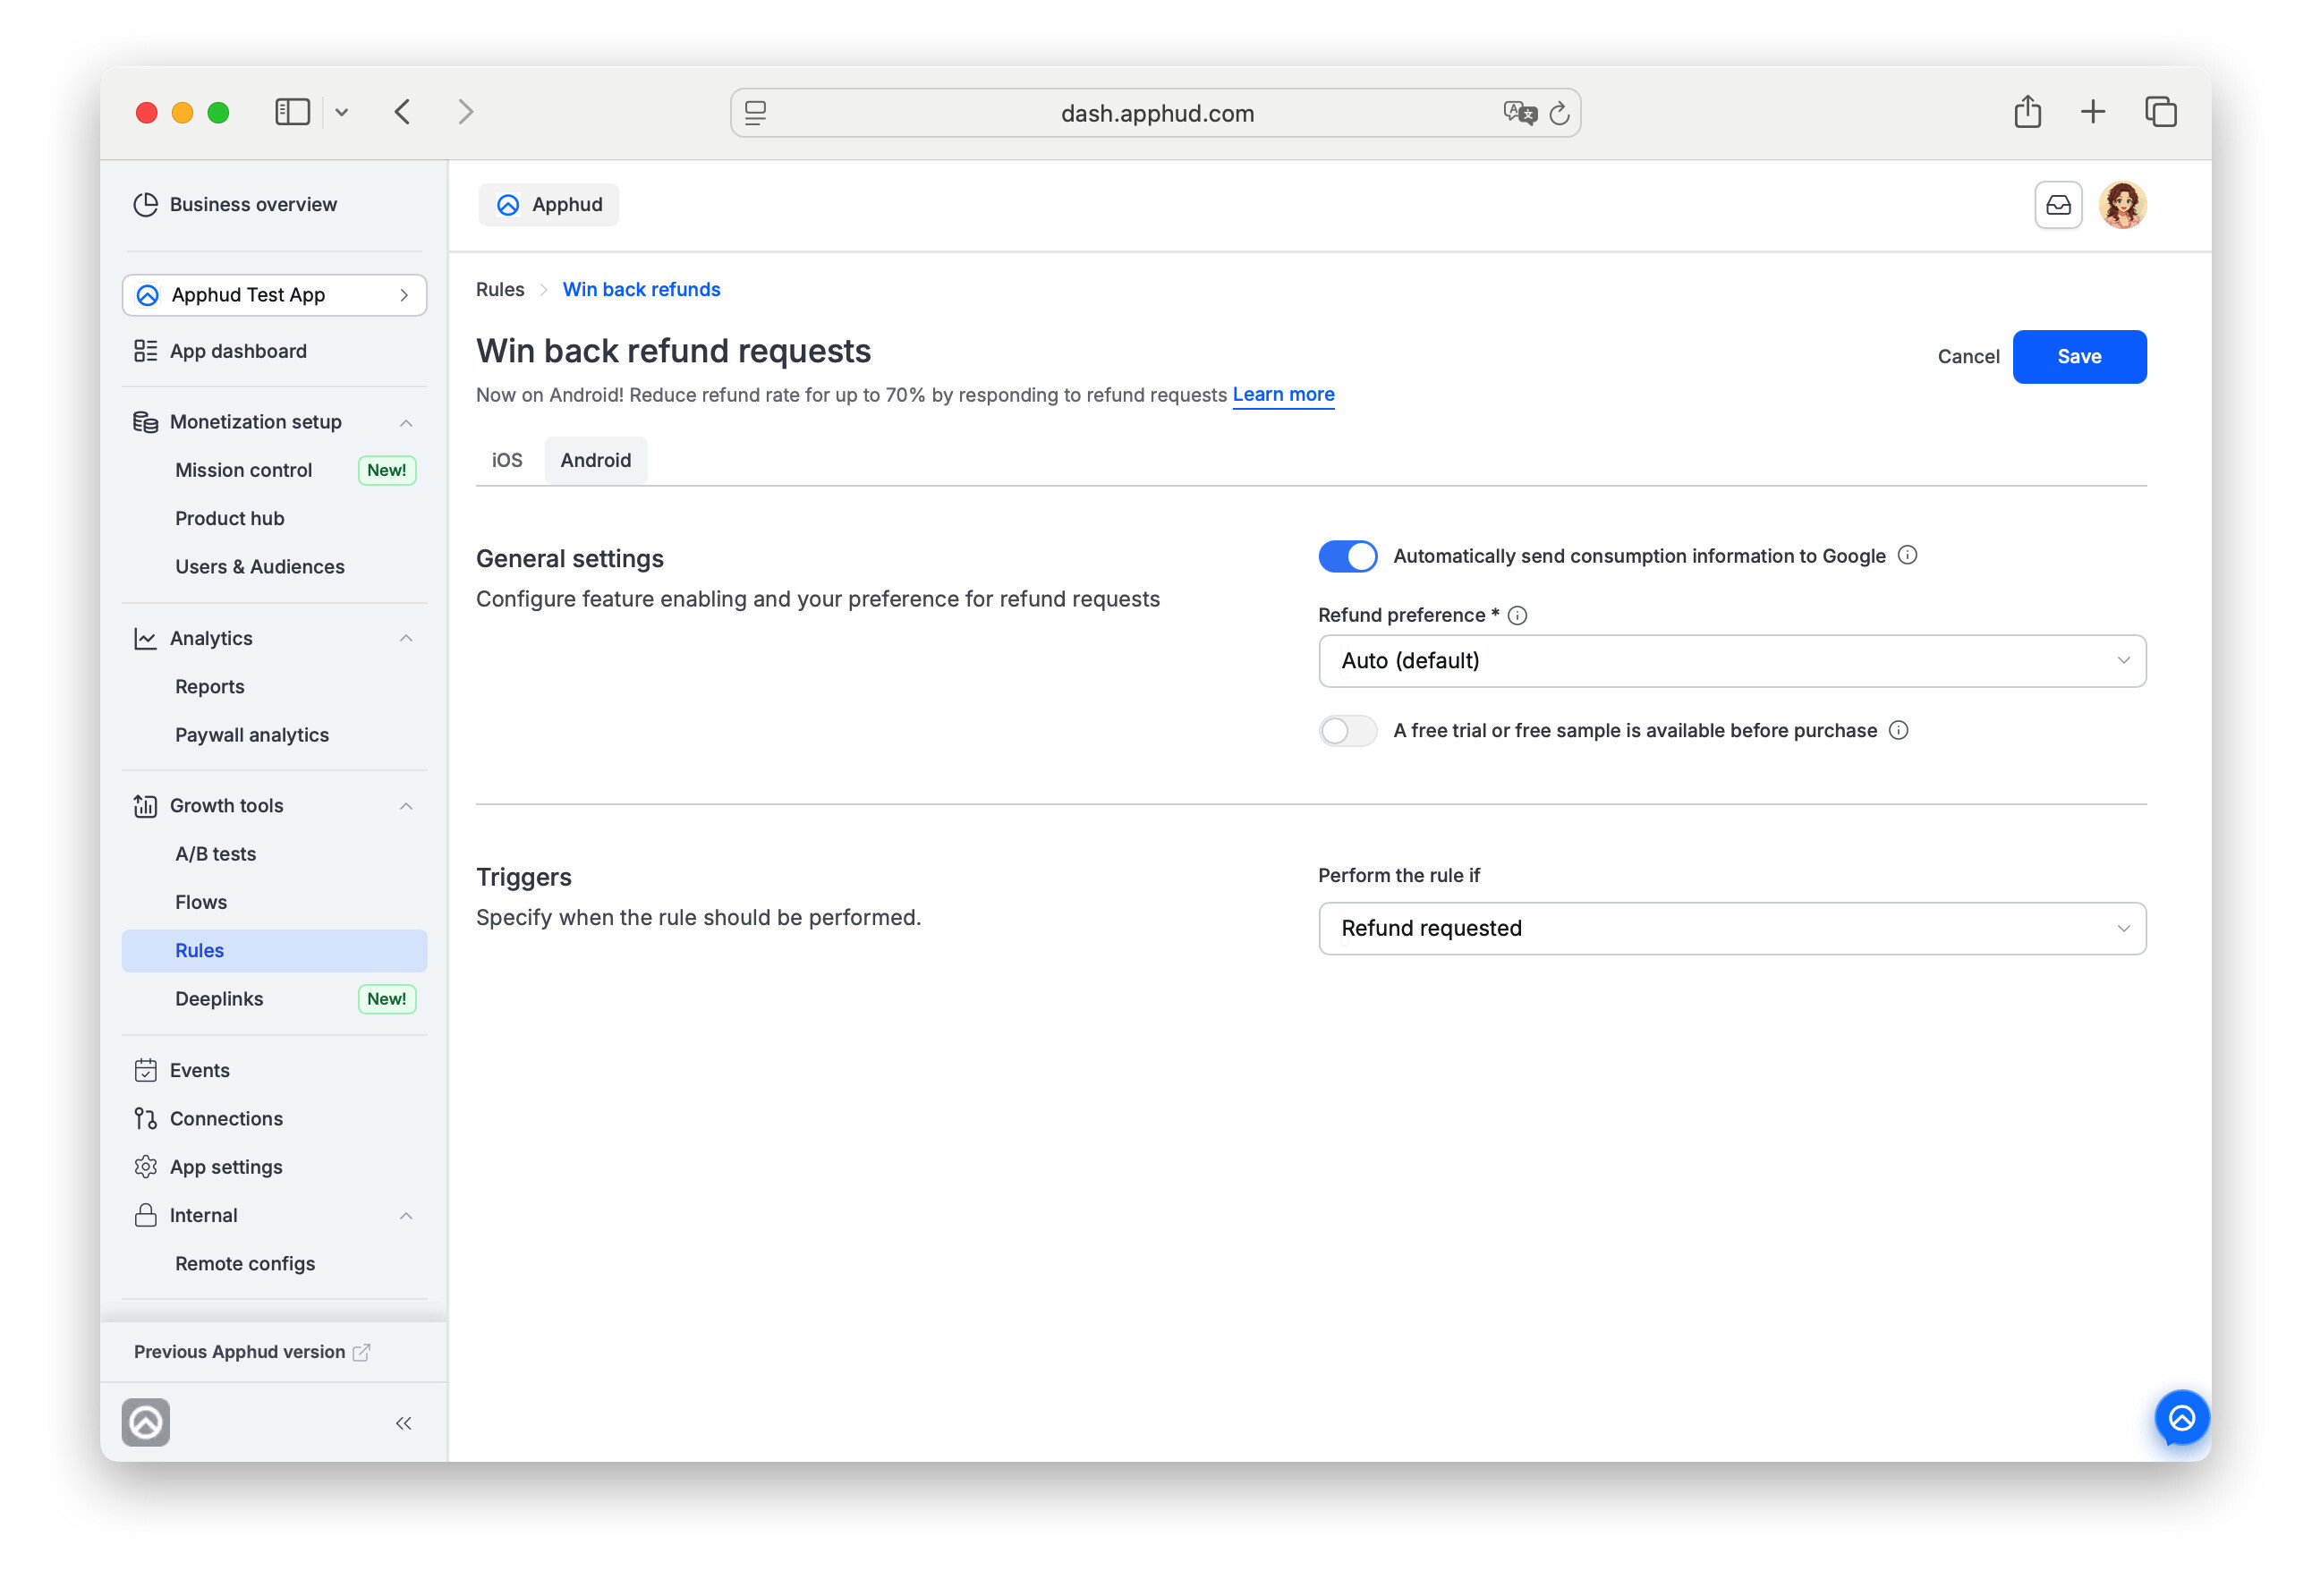
Task: Click the Rules breadcrumb
Action: point(500,289)
